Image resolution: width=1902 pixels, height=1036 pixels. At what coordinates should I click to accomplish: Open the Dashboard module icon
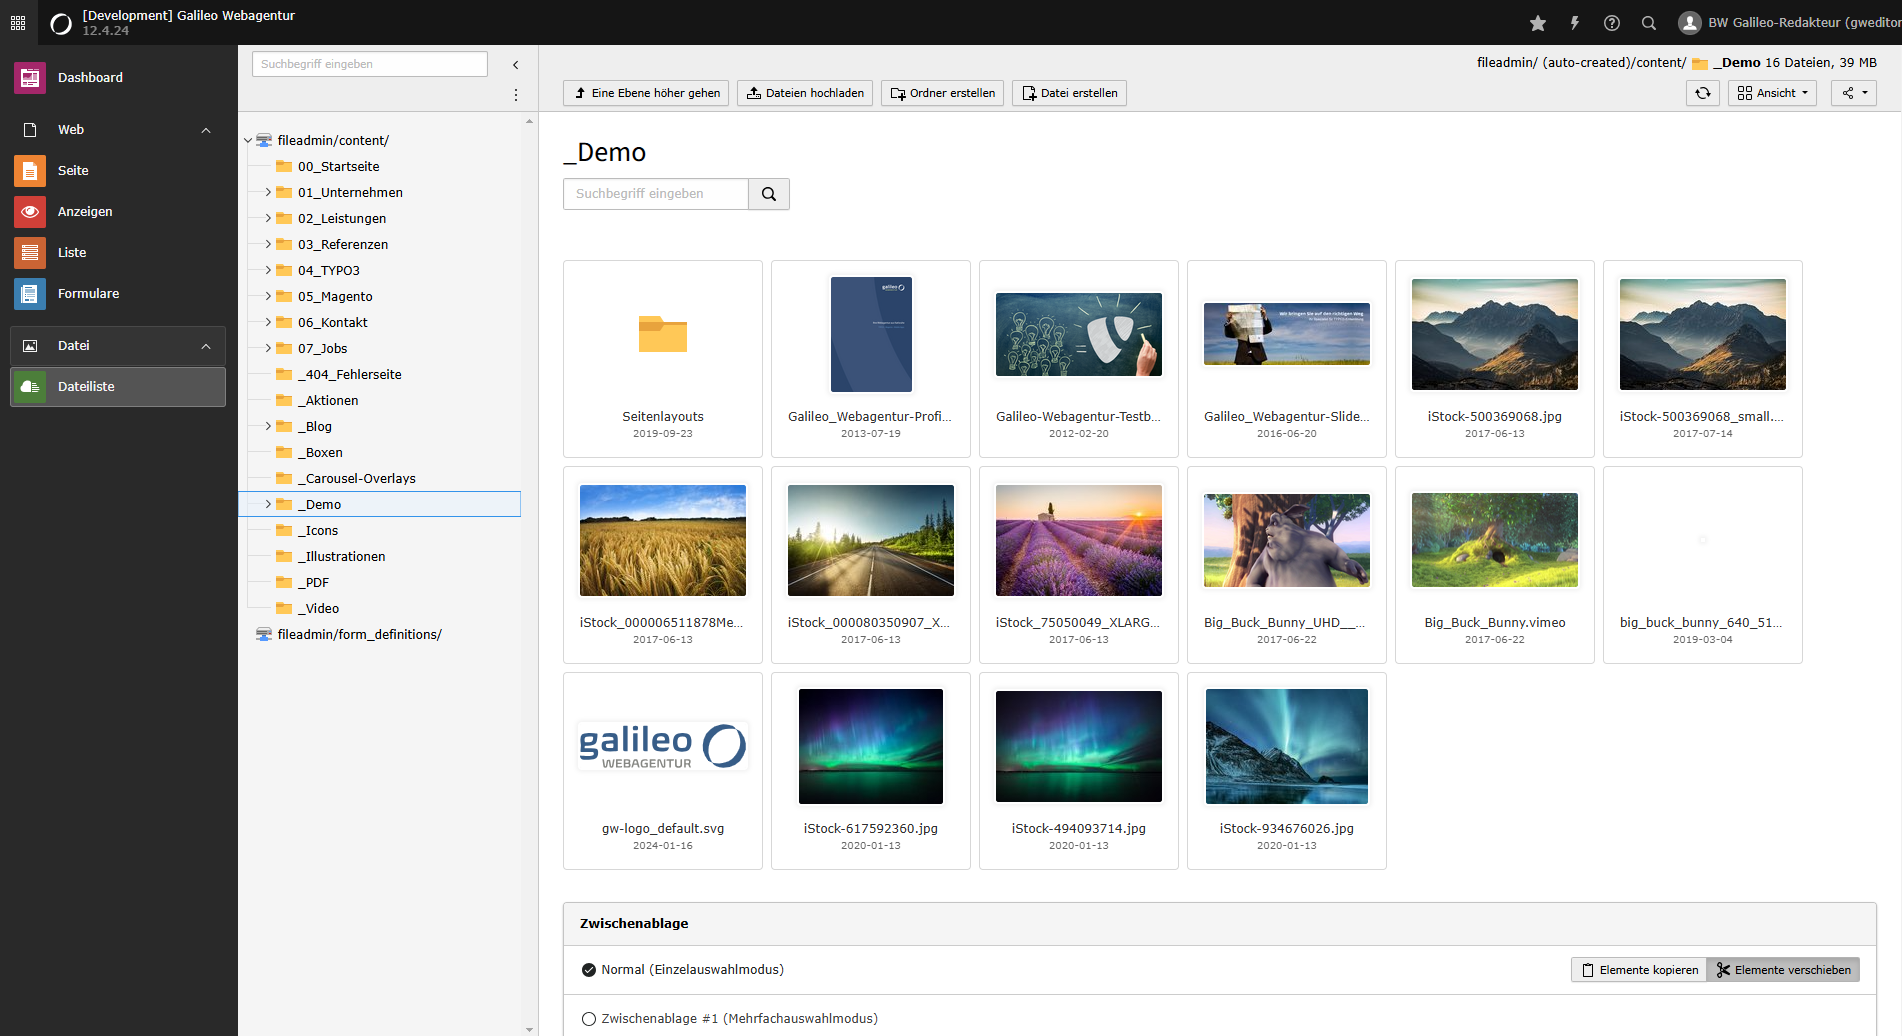point(30,77)
